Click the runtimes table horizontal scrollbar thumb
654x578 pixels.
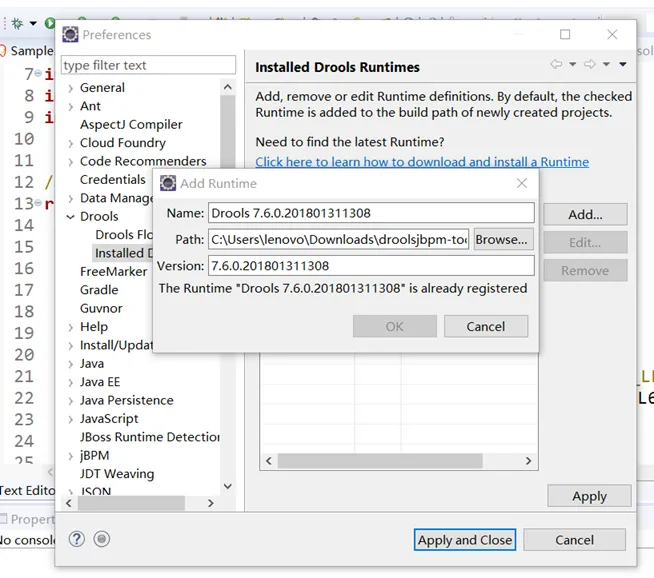(380, 461)
